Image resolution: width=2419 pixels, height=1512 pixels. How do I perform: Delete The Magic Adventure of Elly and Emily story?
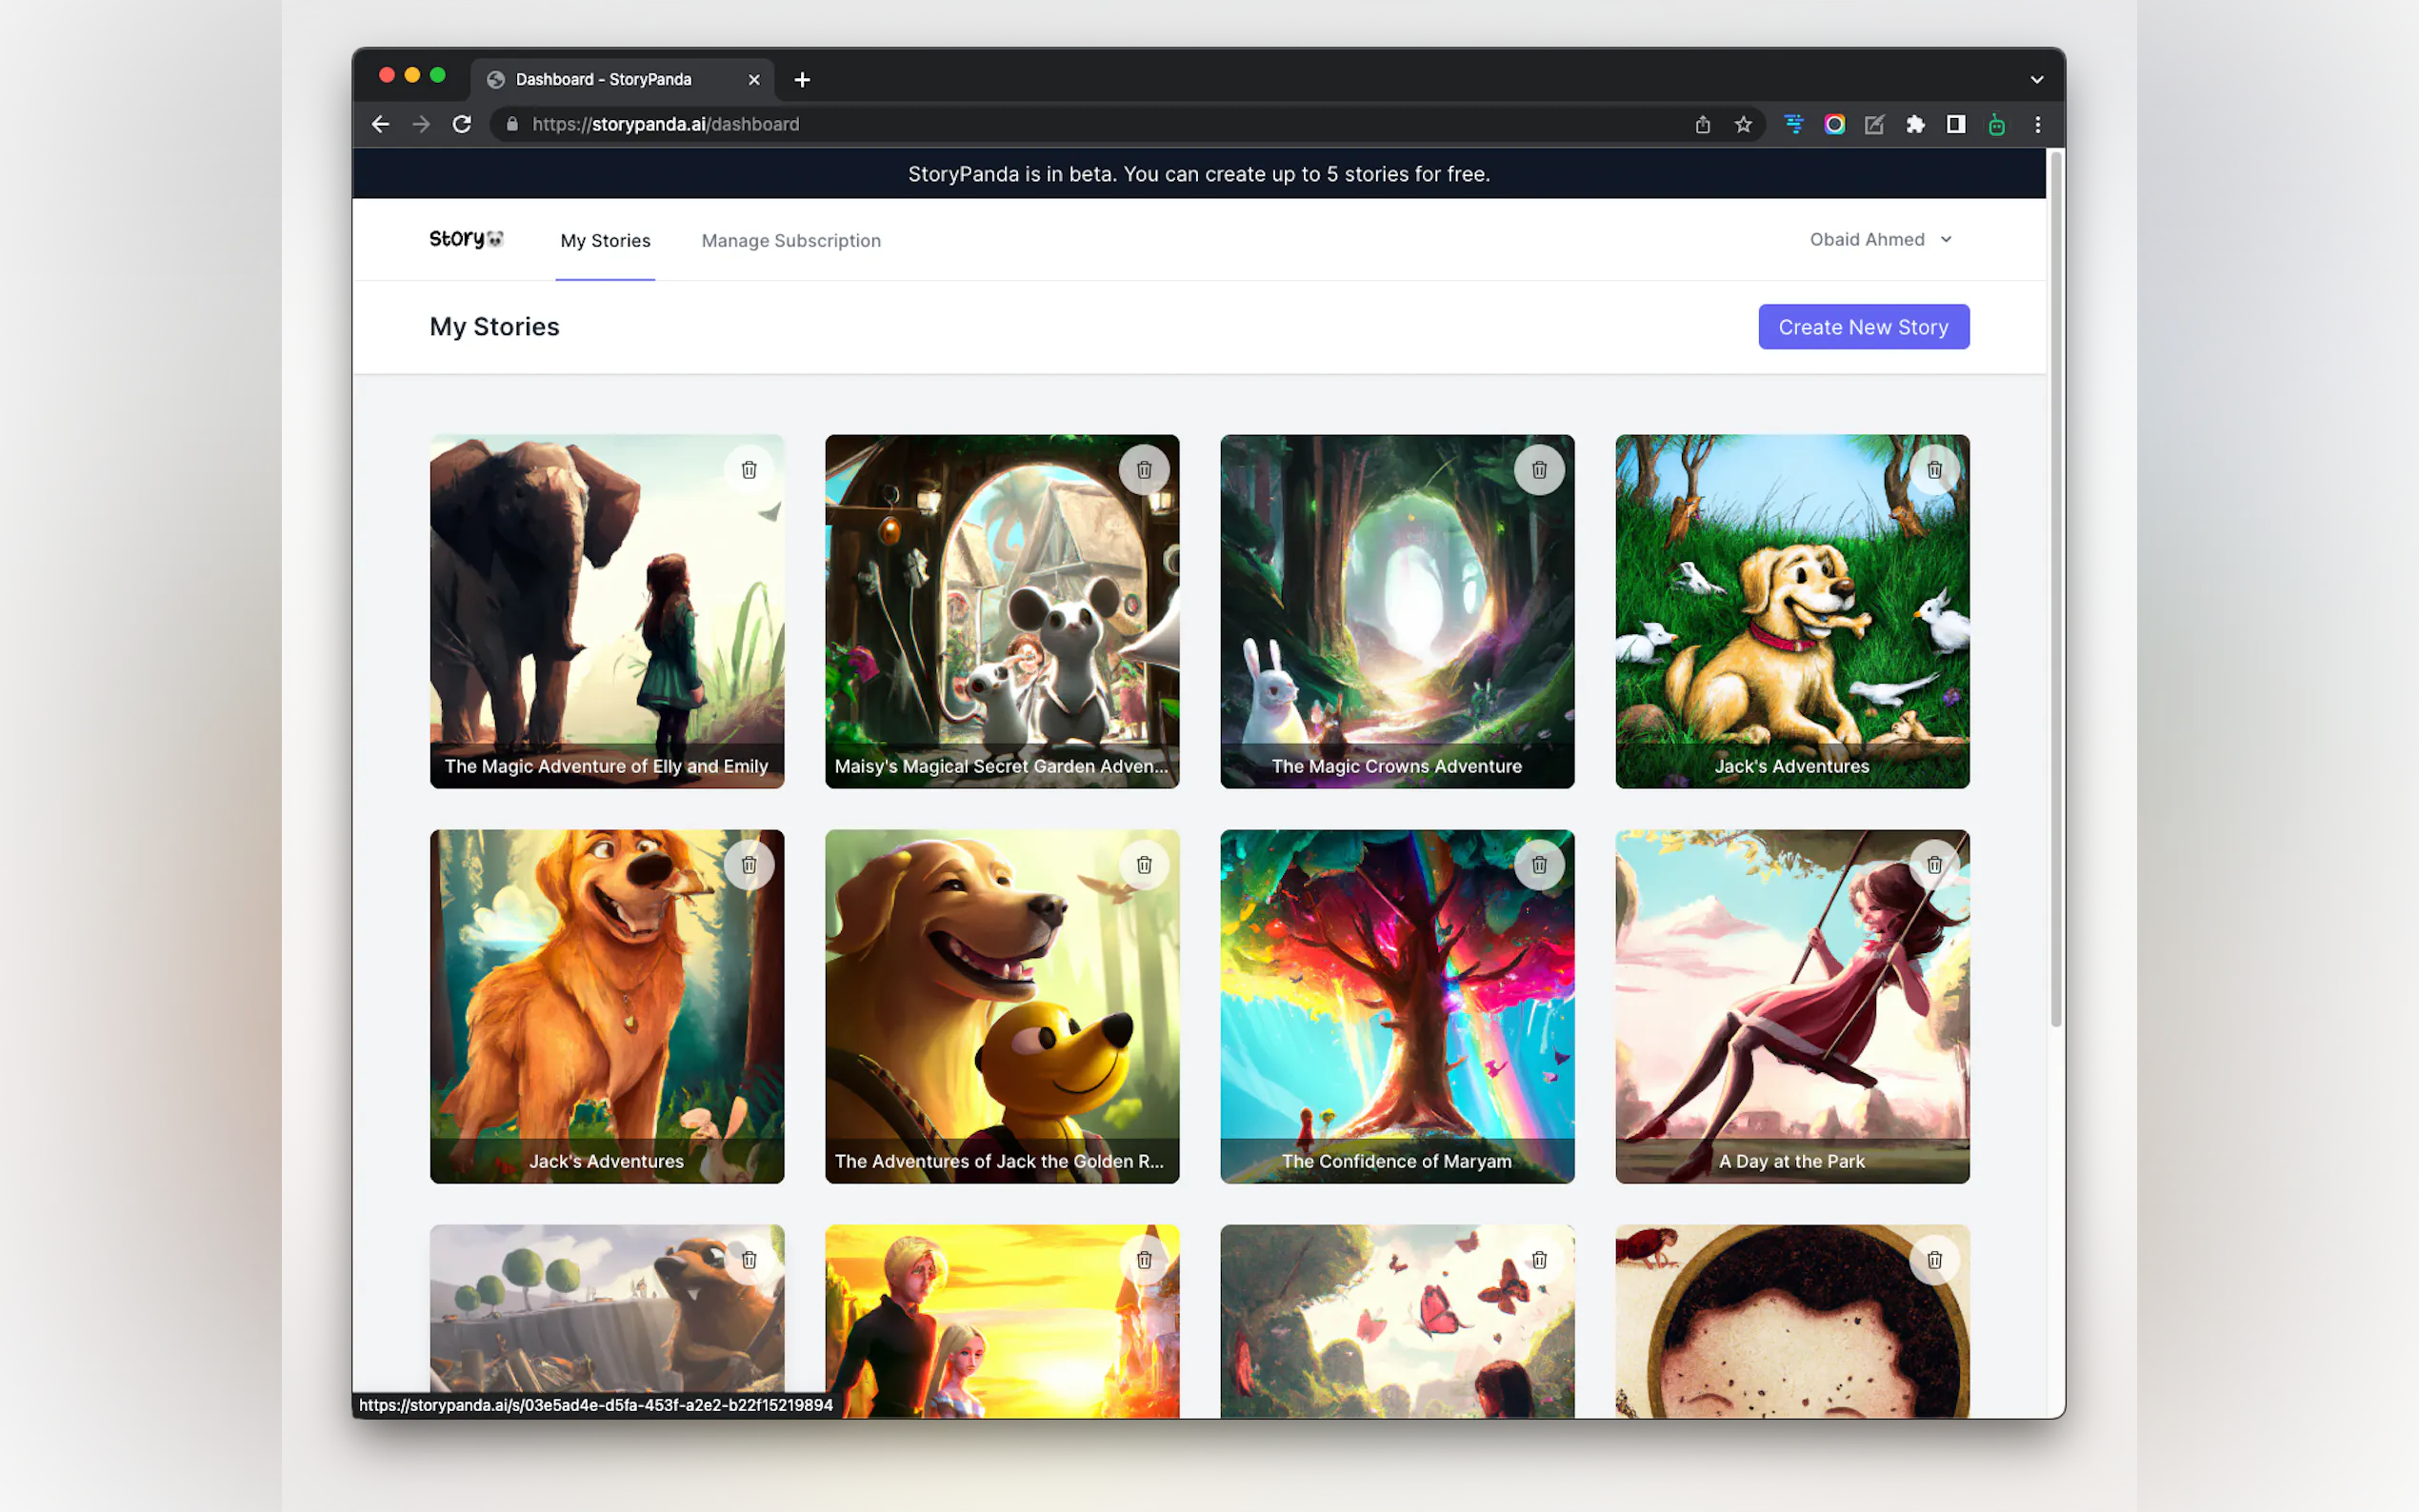point(748,470)
